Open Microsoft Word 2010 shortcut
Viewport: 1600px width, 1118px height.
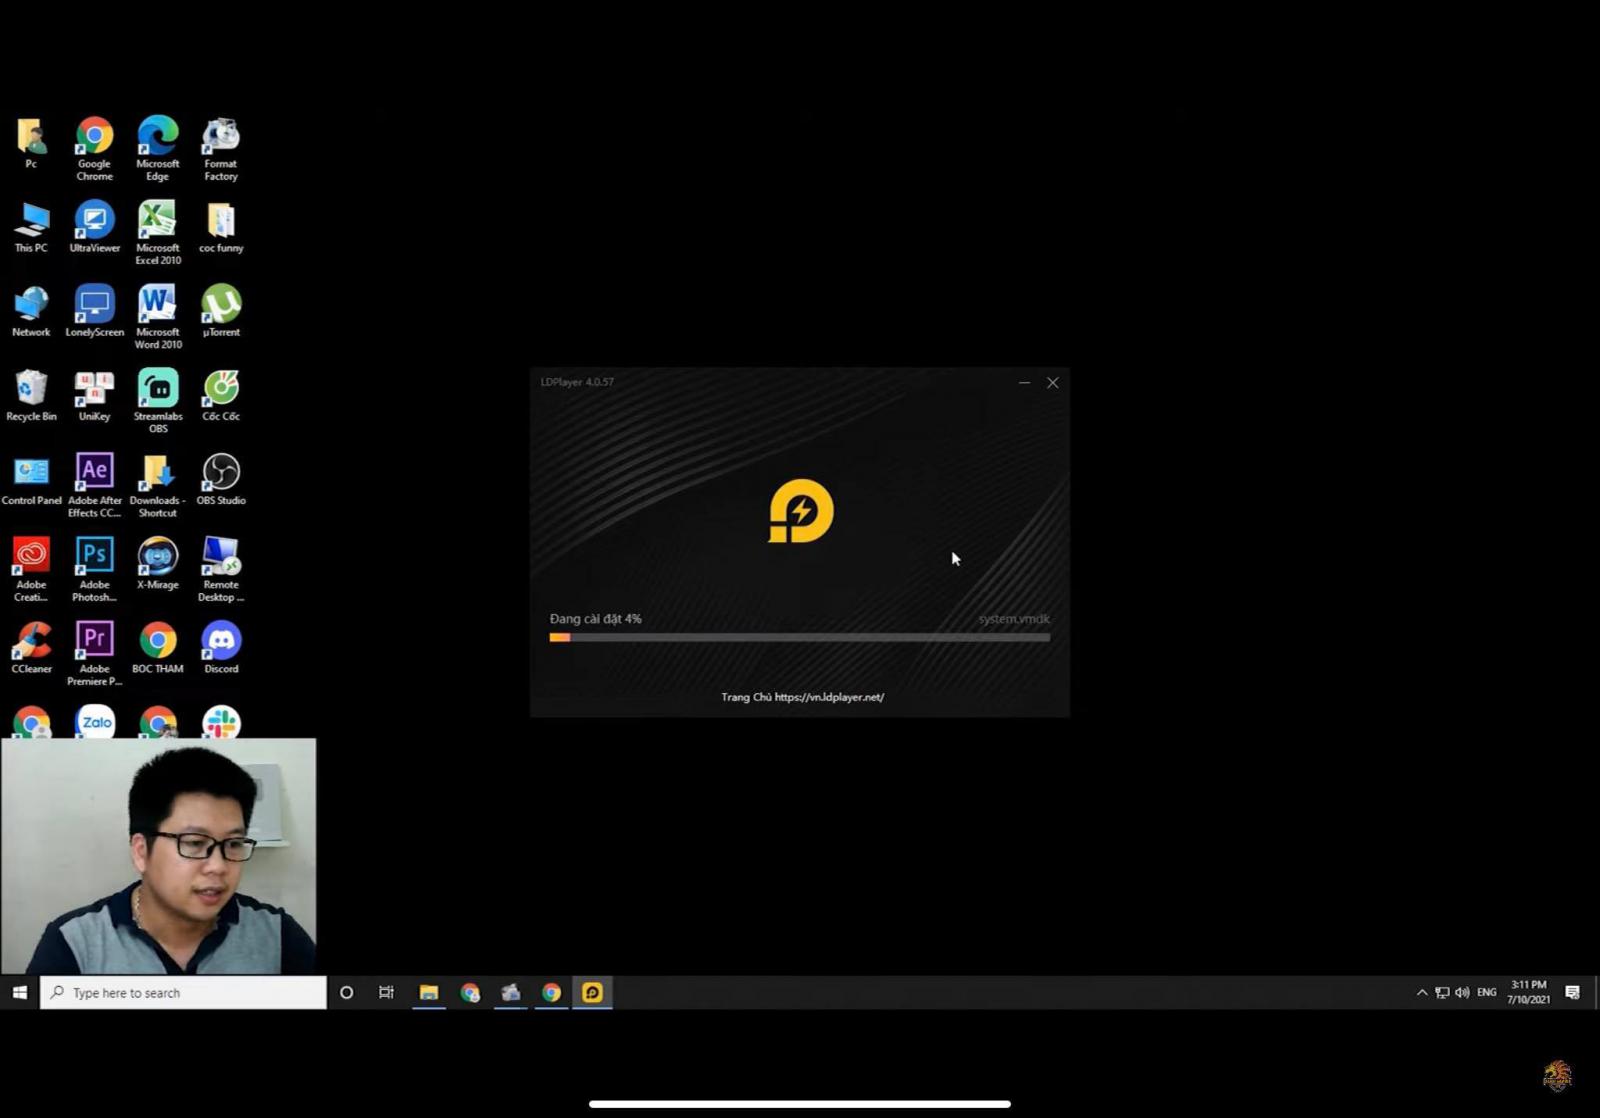158,317
